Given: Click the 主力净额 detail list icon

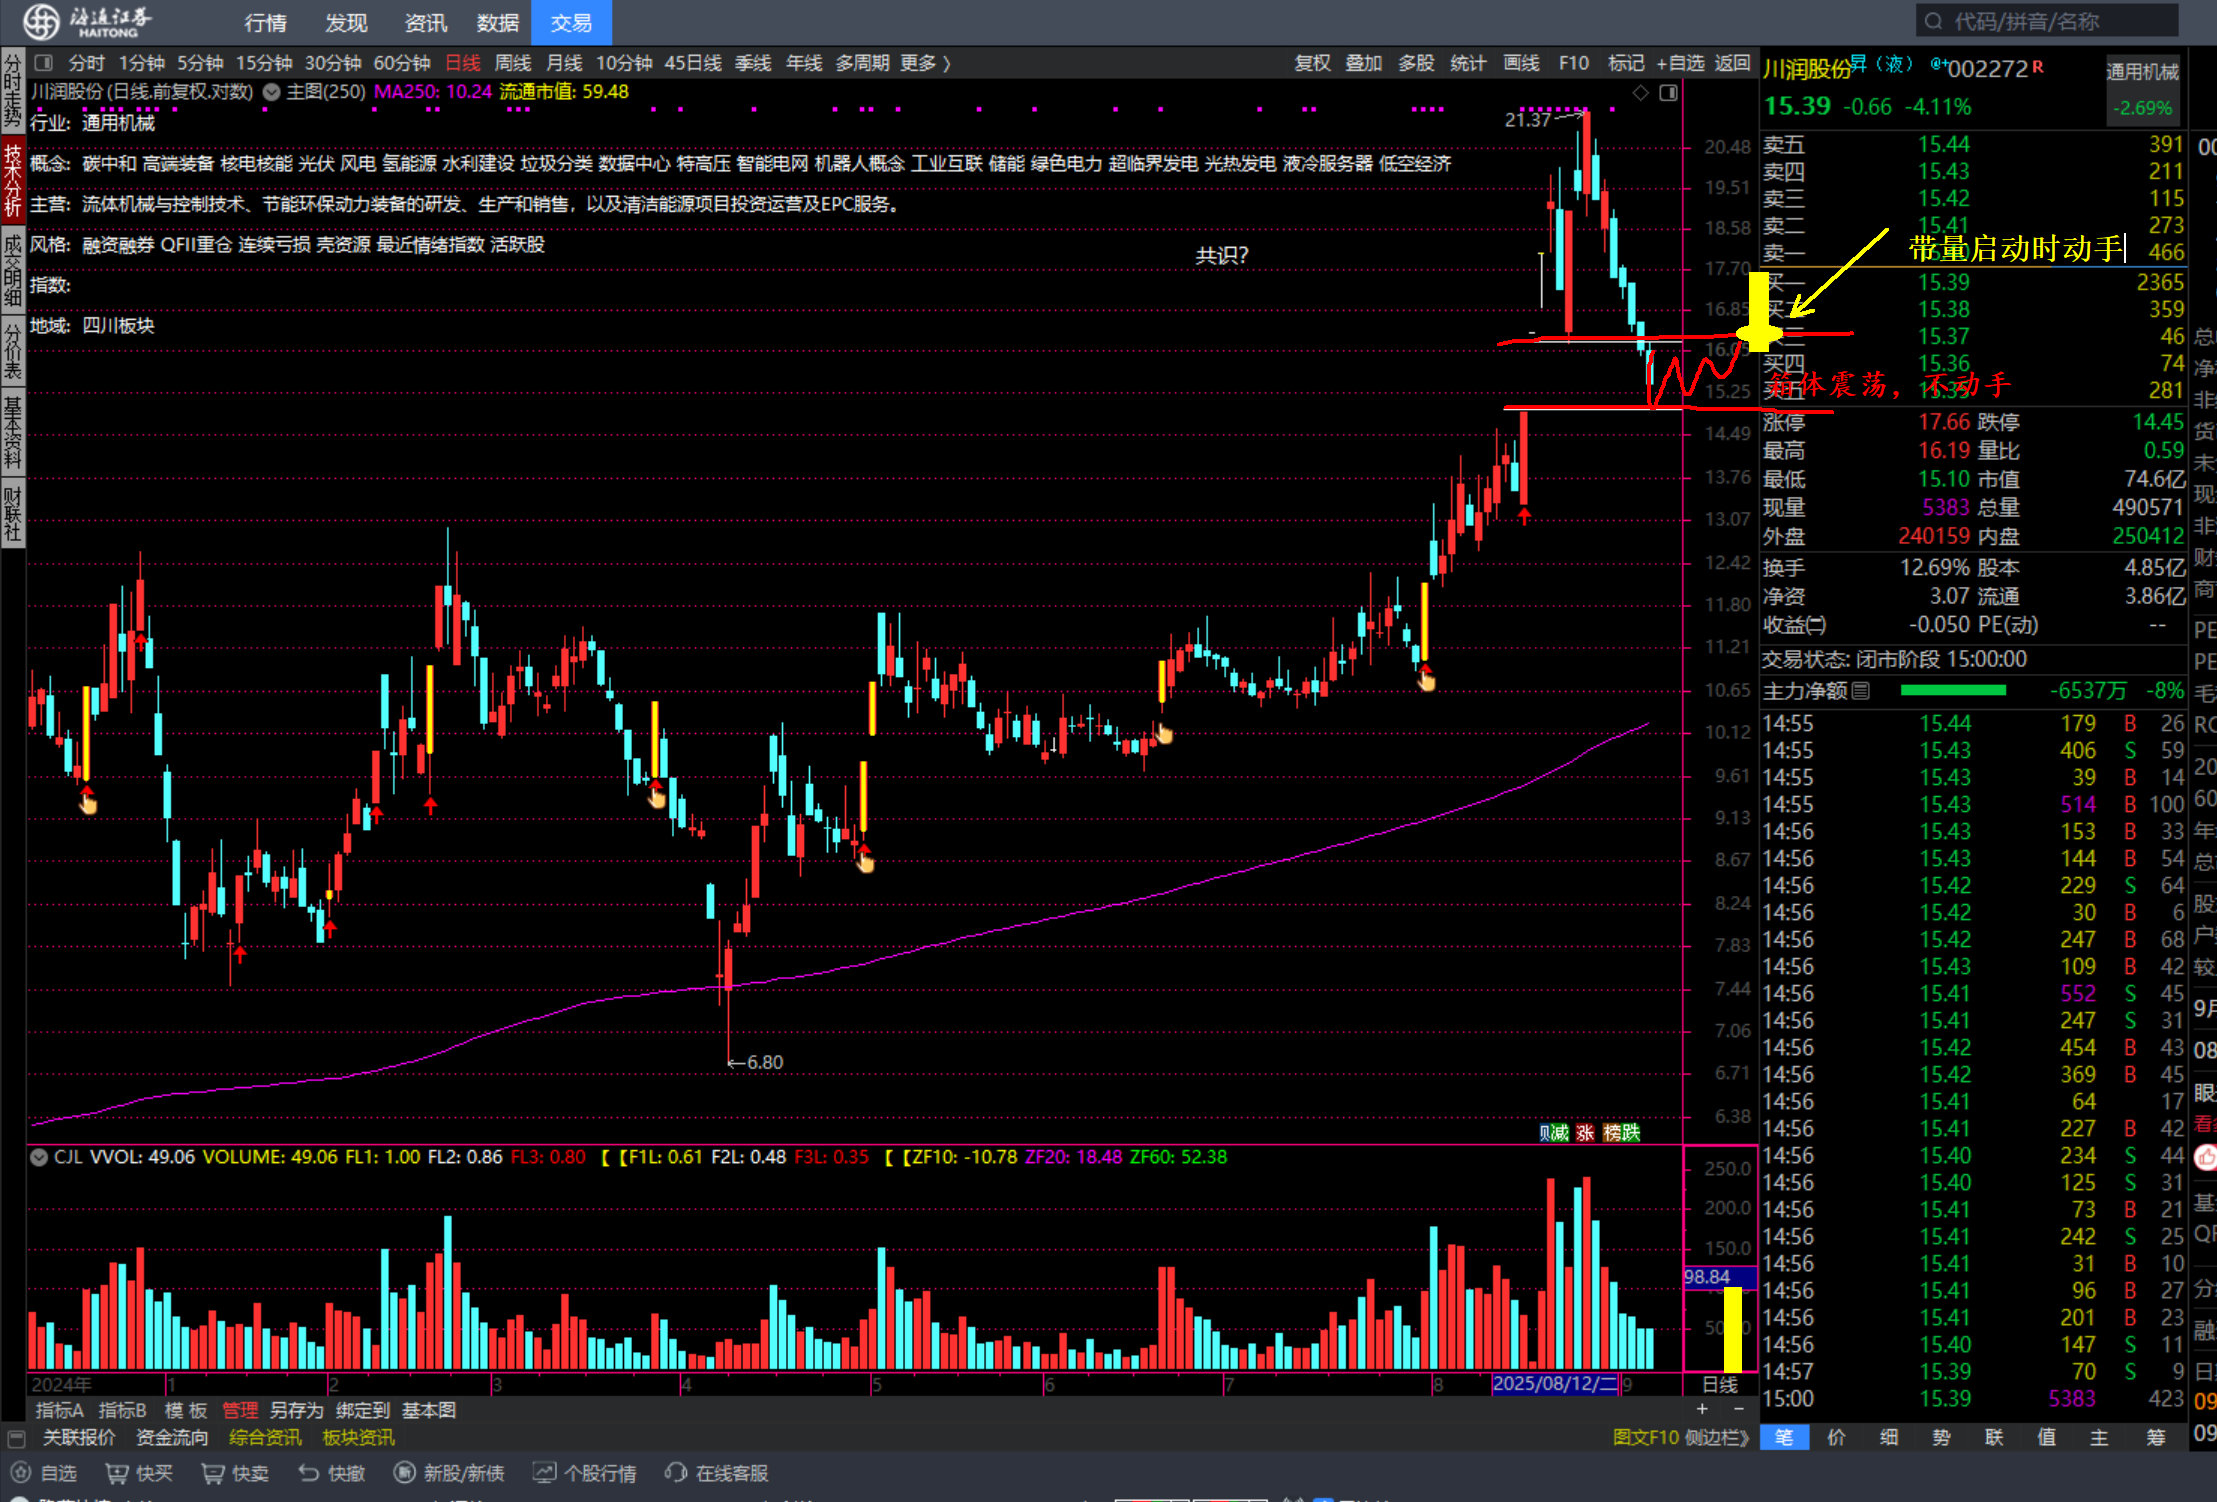Looking at the screenshot, I should point(1860,691).
